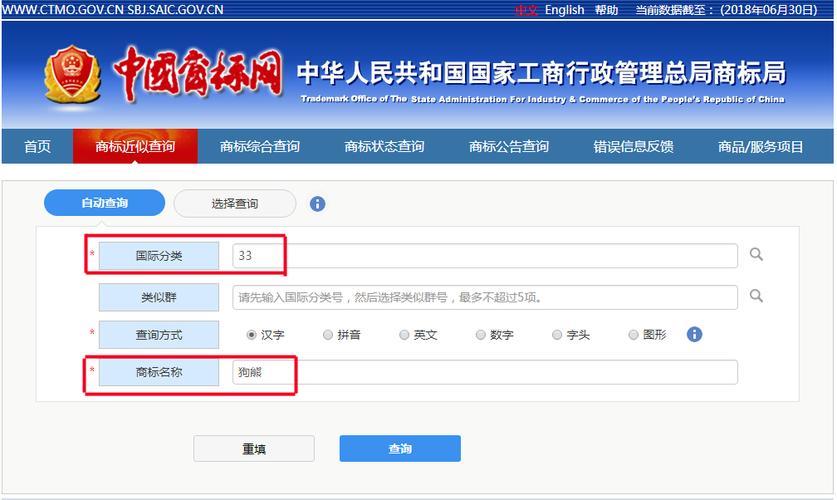Image resolution: width=837 pixels, height=500 pixels.
Task: Go to 商标状态查询 tab
Action: pyautogui.click(x=384, y=147)
